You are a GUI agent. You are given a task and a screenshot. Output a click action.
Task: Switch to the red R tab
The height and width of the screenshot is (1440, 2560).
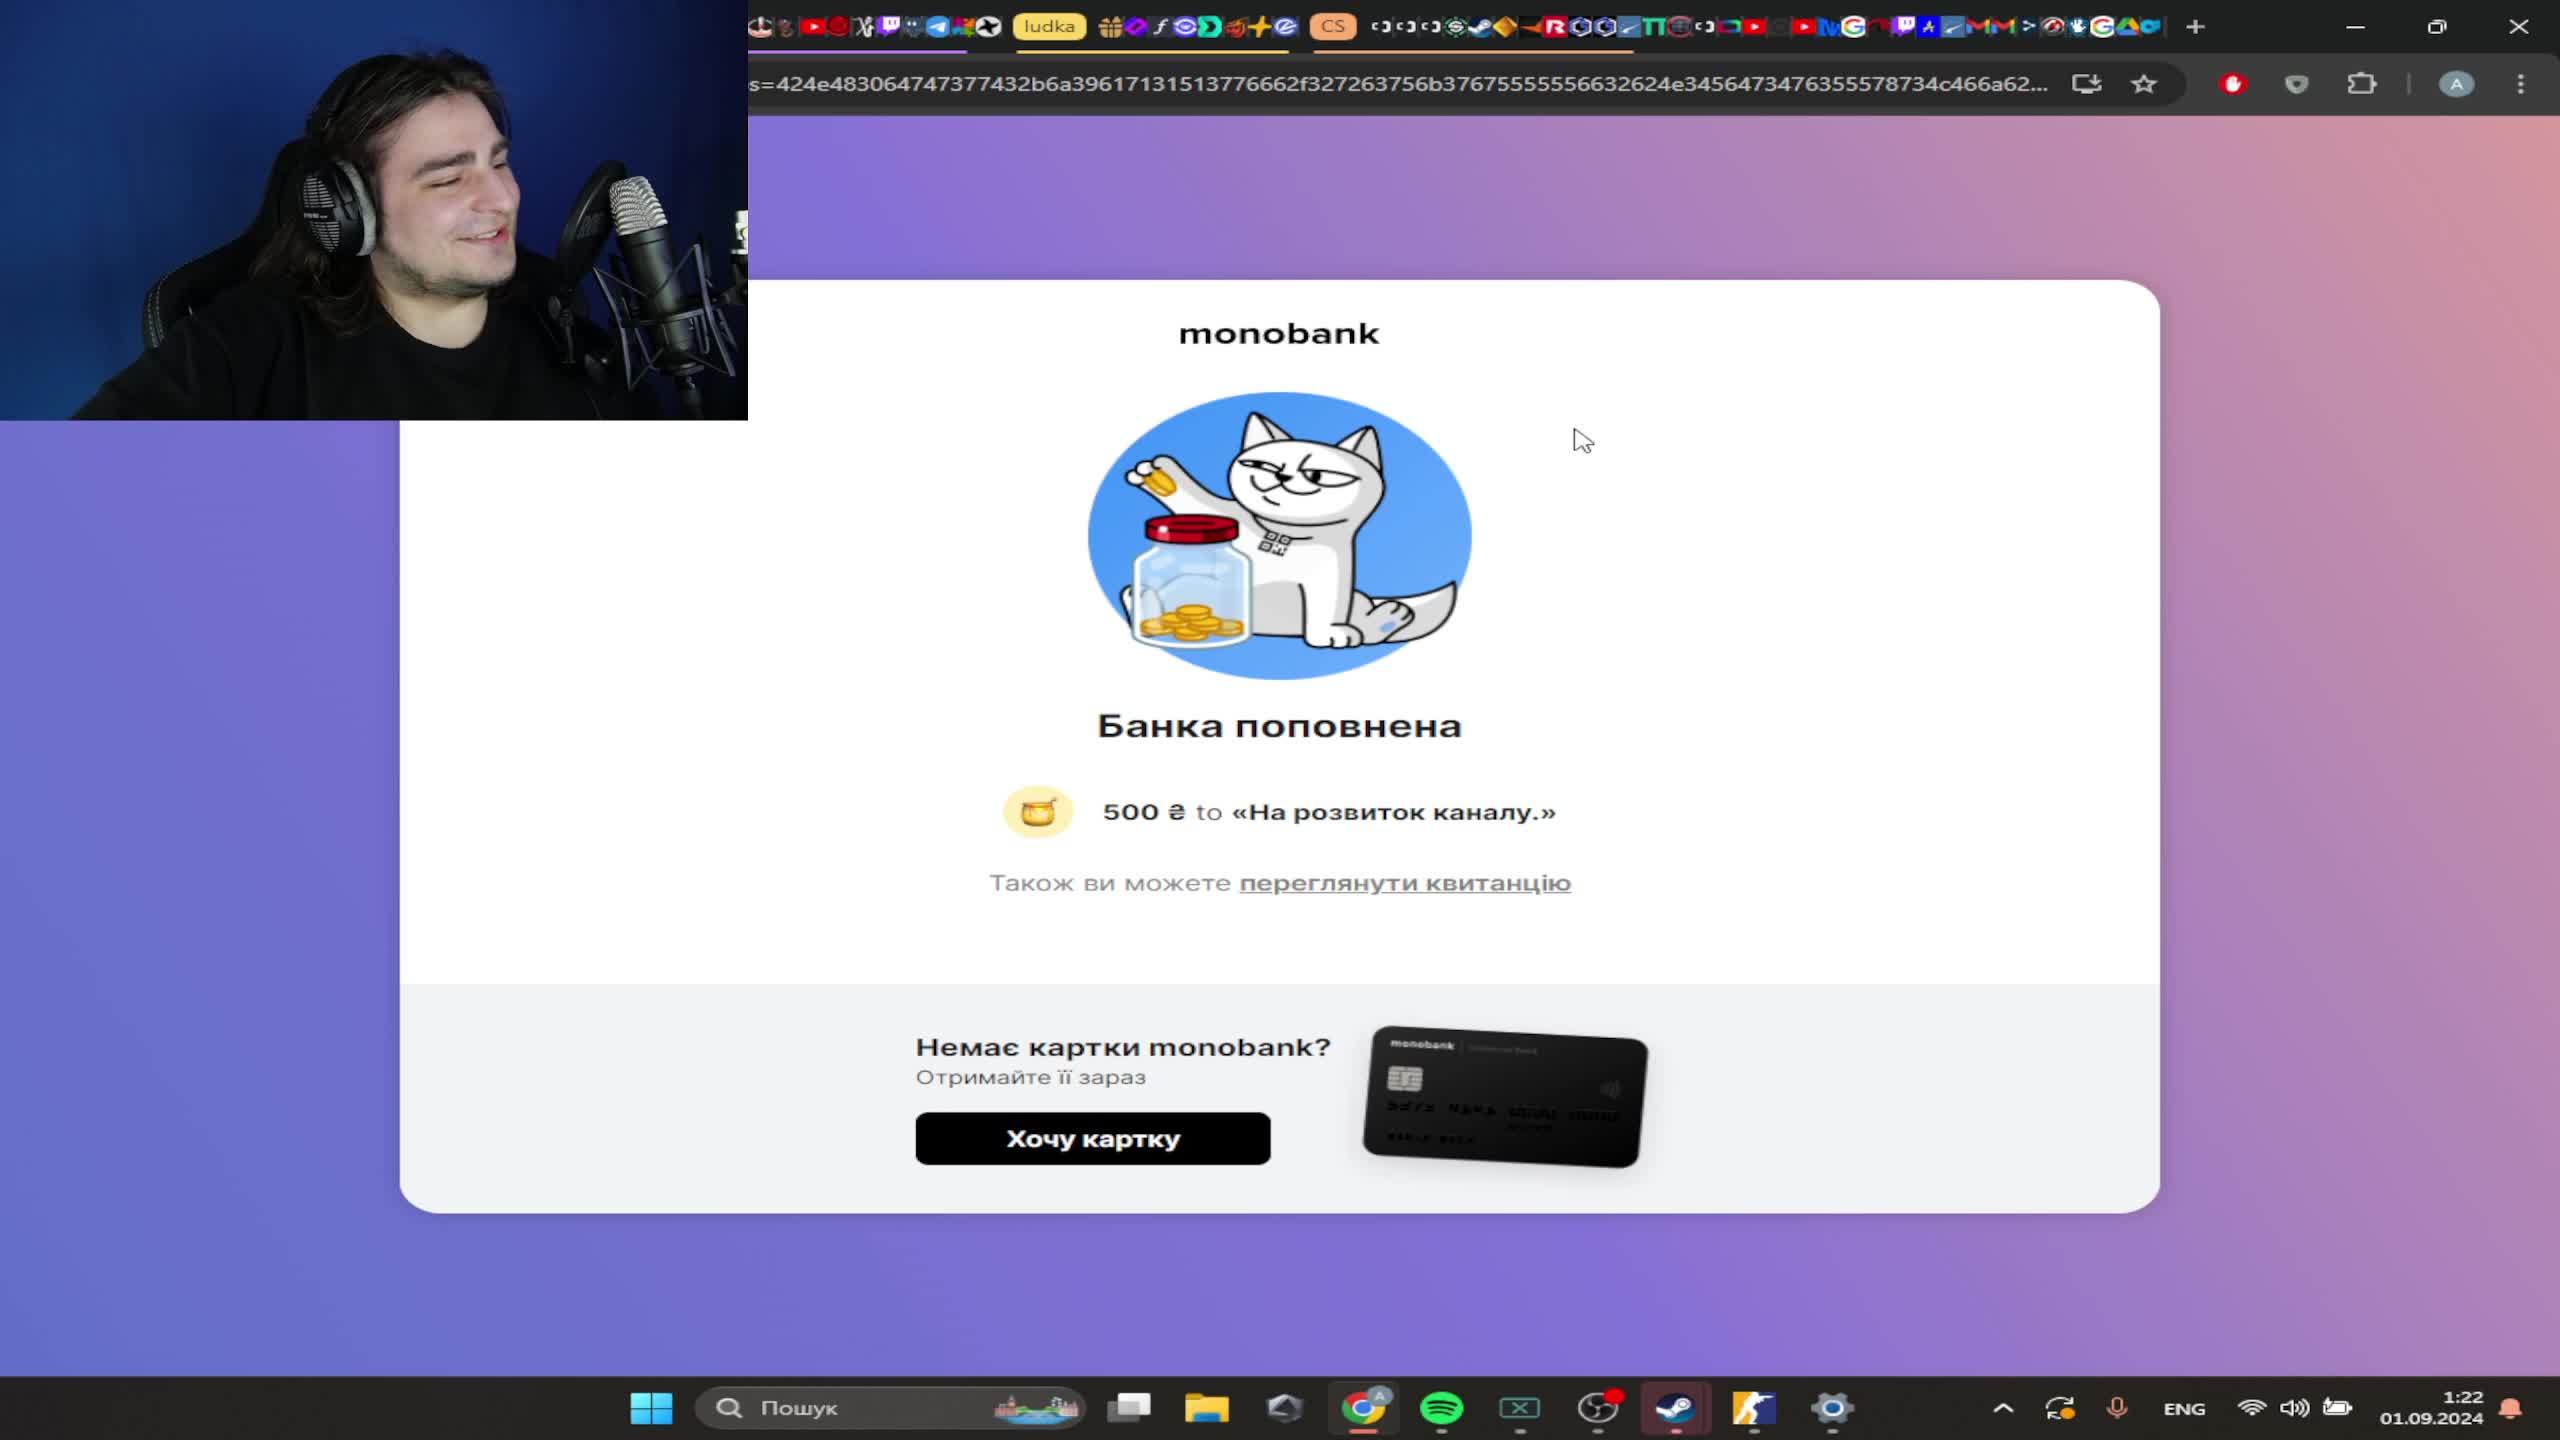click(1554, 27)
